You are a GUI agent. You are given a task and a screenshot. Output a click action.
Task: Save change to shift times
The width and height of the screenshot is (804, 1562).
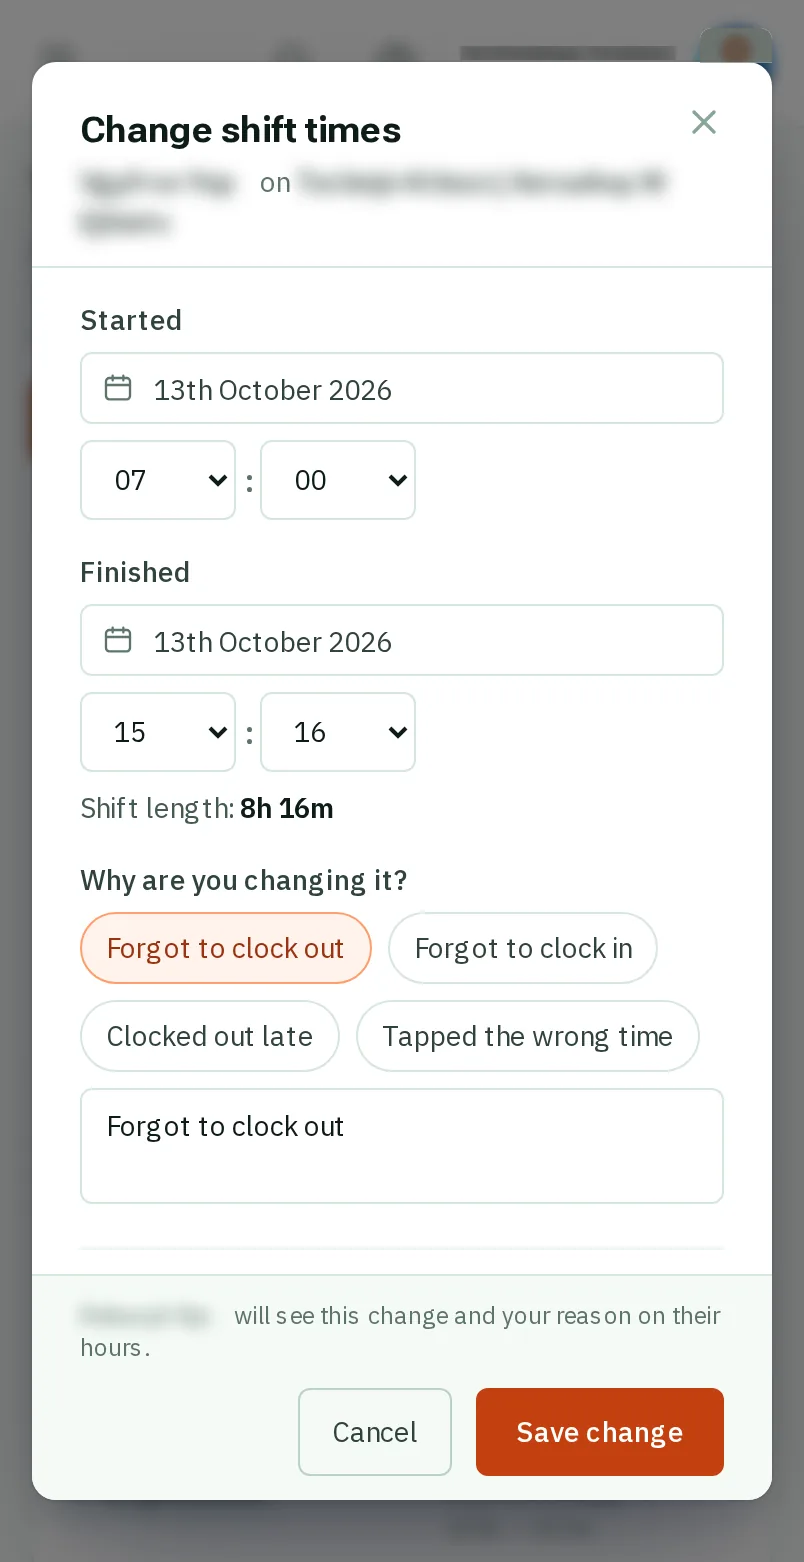pyautogui.click(x=600, y=1432)
